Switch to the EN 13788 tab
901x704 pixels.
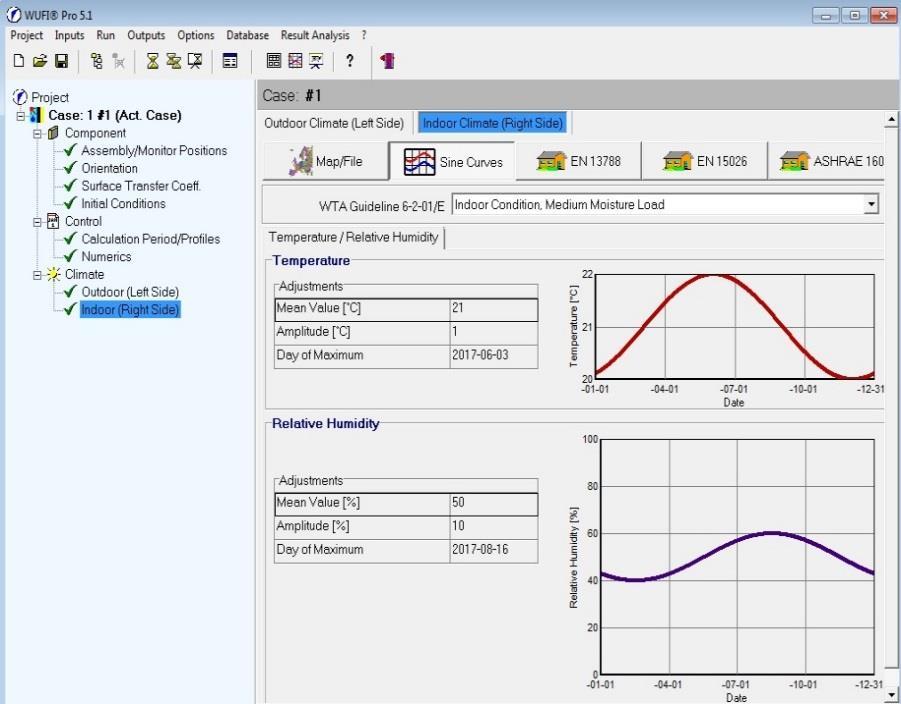point(579,161)
